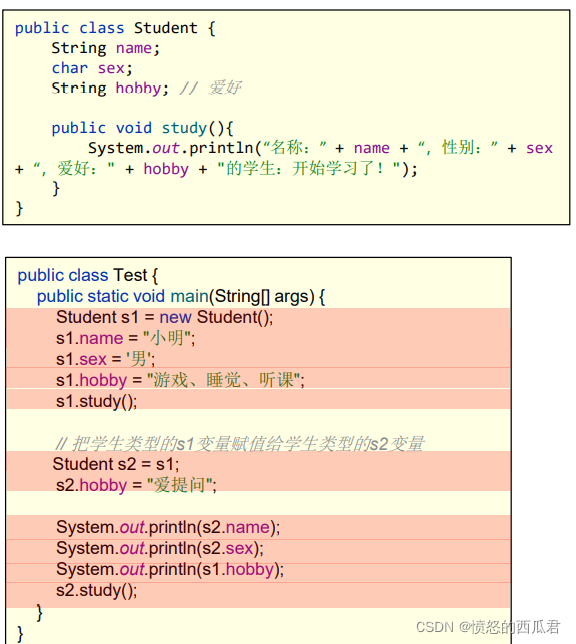Click the 'public class Student {' line
This screenshot has height=644, width=576.
click(x=115, y=28)
